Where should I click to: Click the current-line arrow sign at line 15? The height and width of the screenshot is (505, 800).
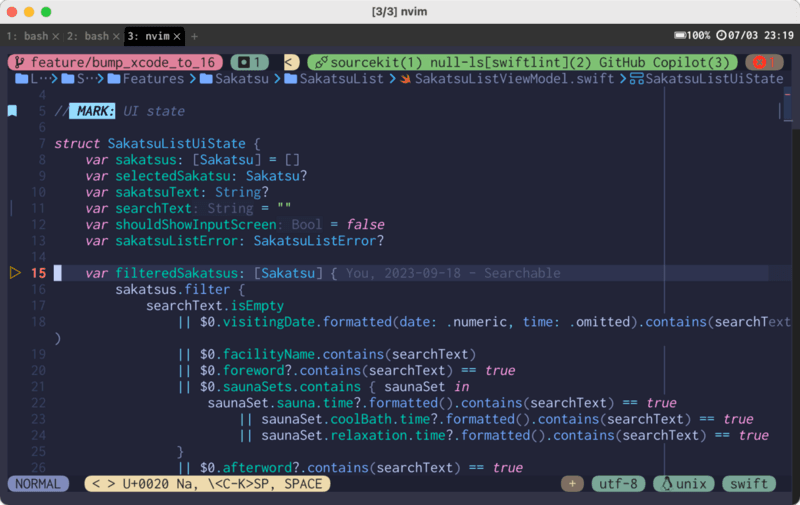point(15,273)
